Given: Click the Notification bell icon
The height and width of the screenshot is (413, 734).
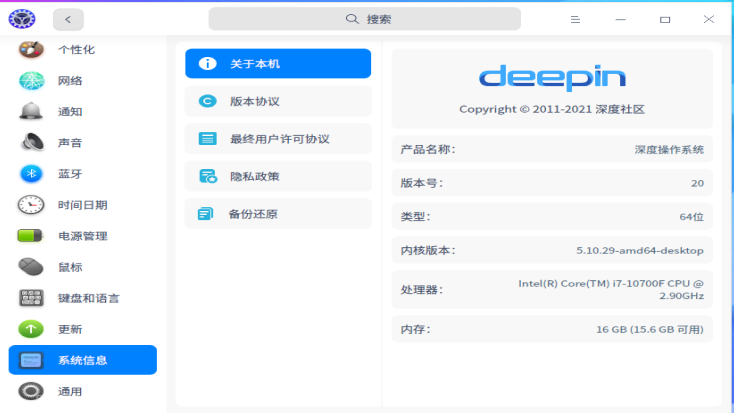Looking at the screenshot, I should coord(31,111).
